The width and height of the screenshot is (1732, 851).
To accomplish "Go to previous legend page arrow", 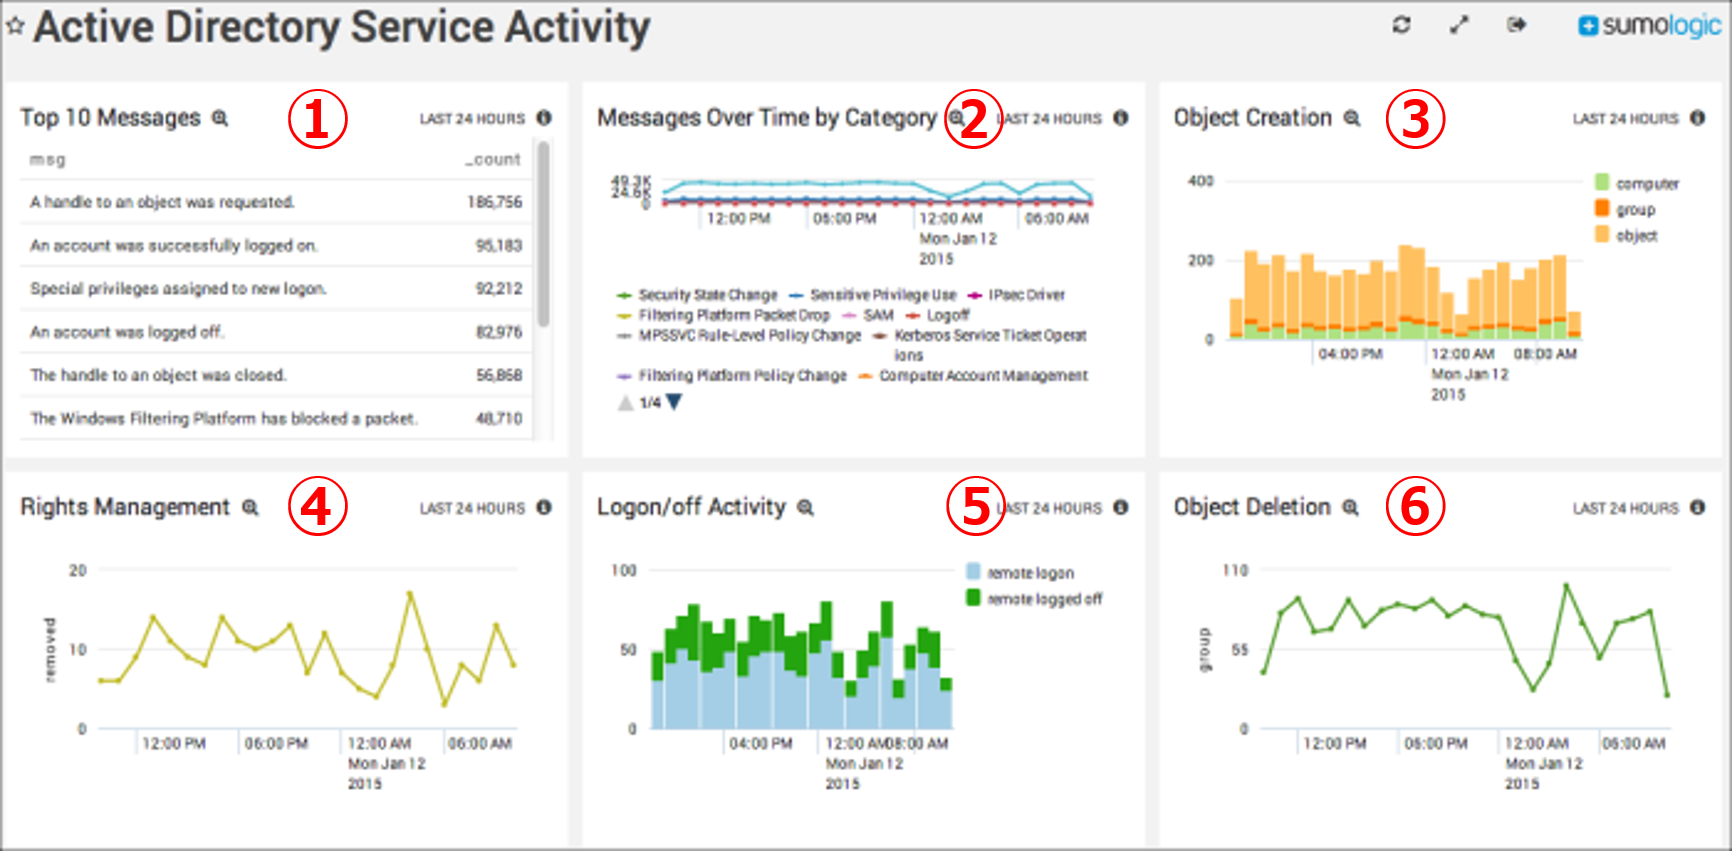I will 625,403.
